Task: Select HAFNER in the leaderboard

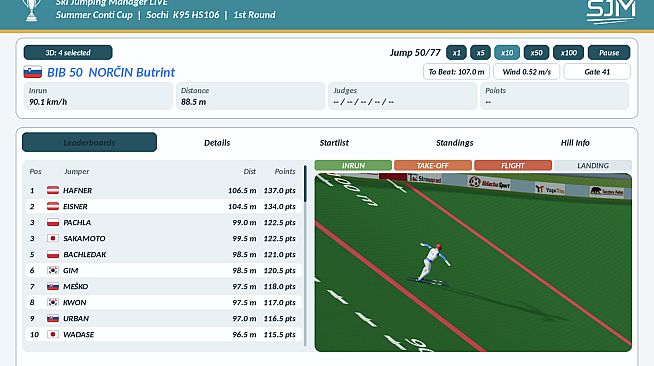Action: tap(164, 190)
